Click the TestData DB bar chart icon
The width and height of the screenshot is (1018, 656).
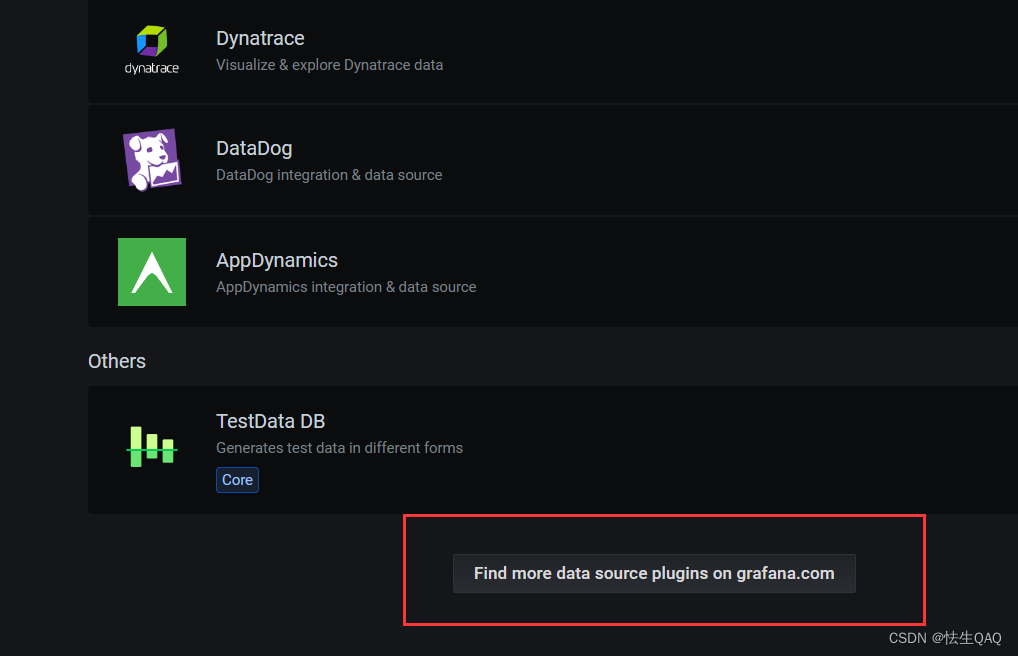point(152,446)
